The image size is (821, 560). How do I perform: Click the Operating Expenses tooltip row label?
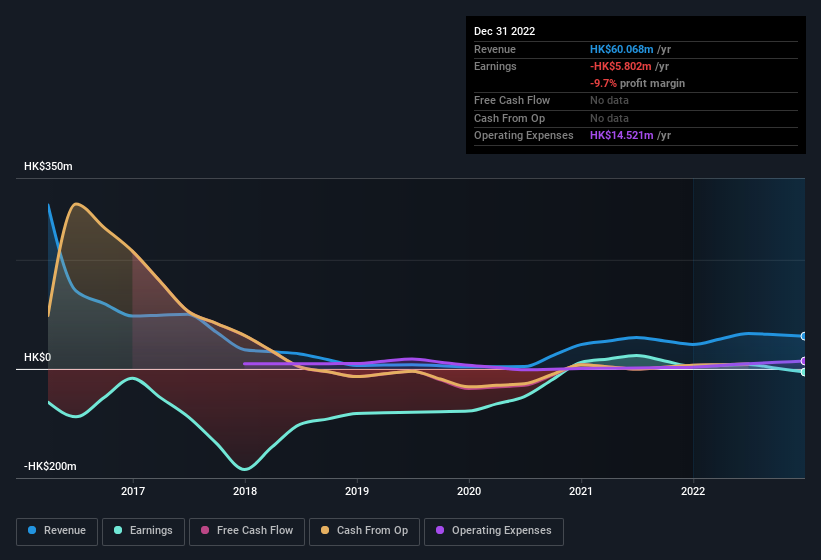point(524,135)
